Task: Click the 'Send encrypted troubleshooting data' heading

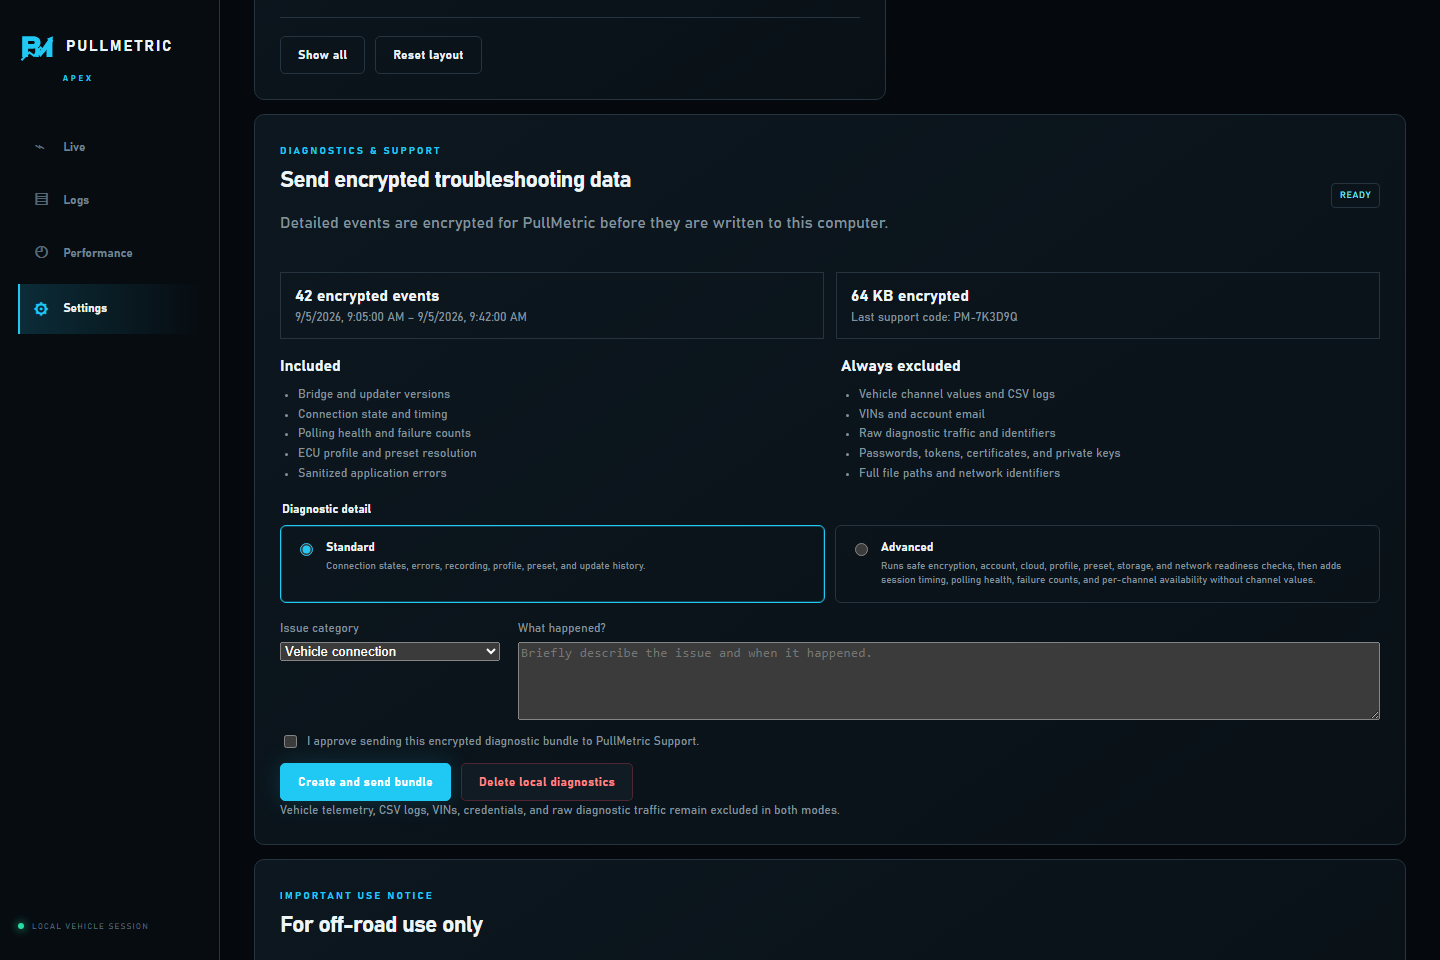Action: coord(455,180)
